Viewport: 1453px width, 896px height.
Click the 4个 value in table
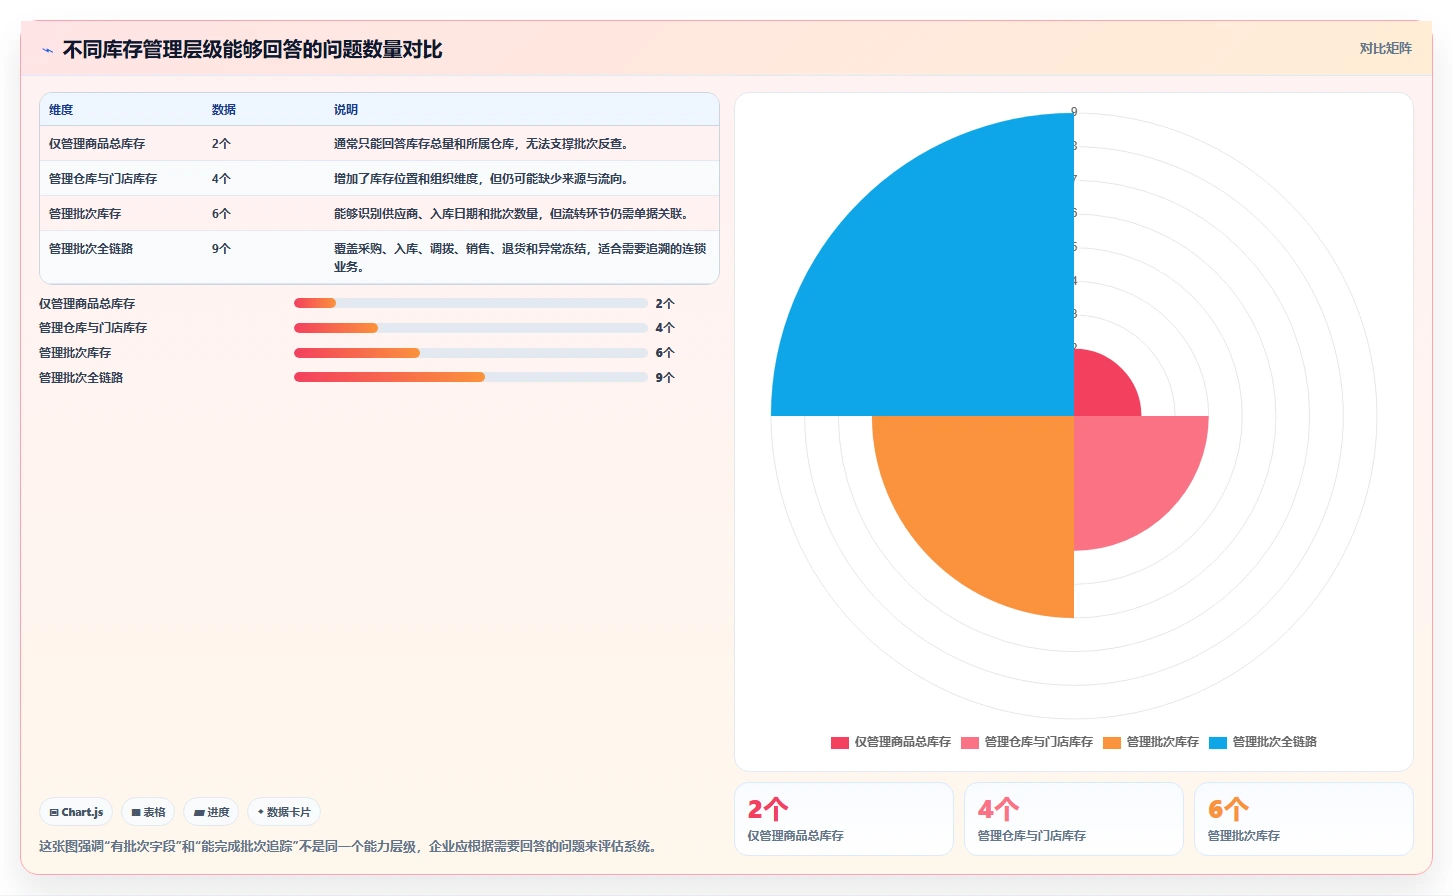pyautogui.click(x=221, y=179)
